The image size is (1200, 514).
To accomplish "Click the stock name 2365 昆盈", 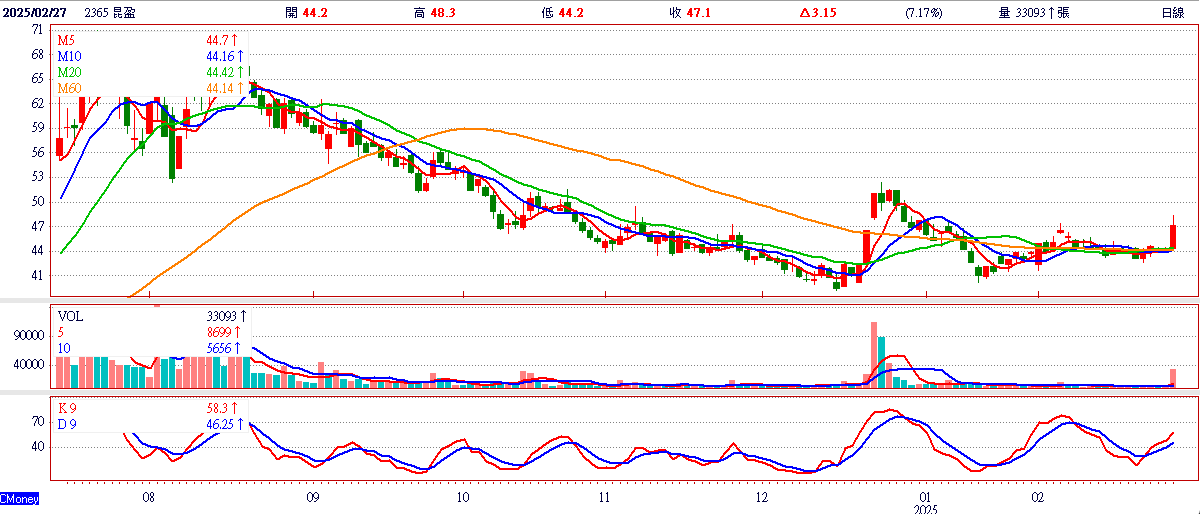I will click(110, 12).
